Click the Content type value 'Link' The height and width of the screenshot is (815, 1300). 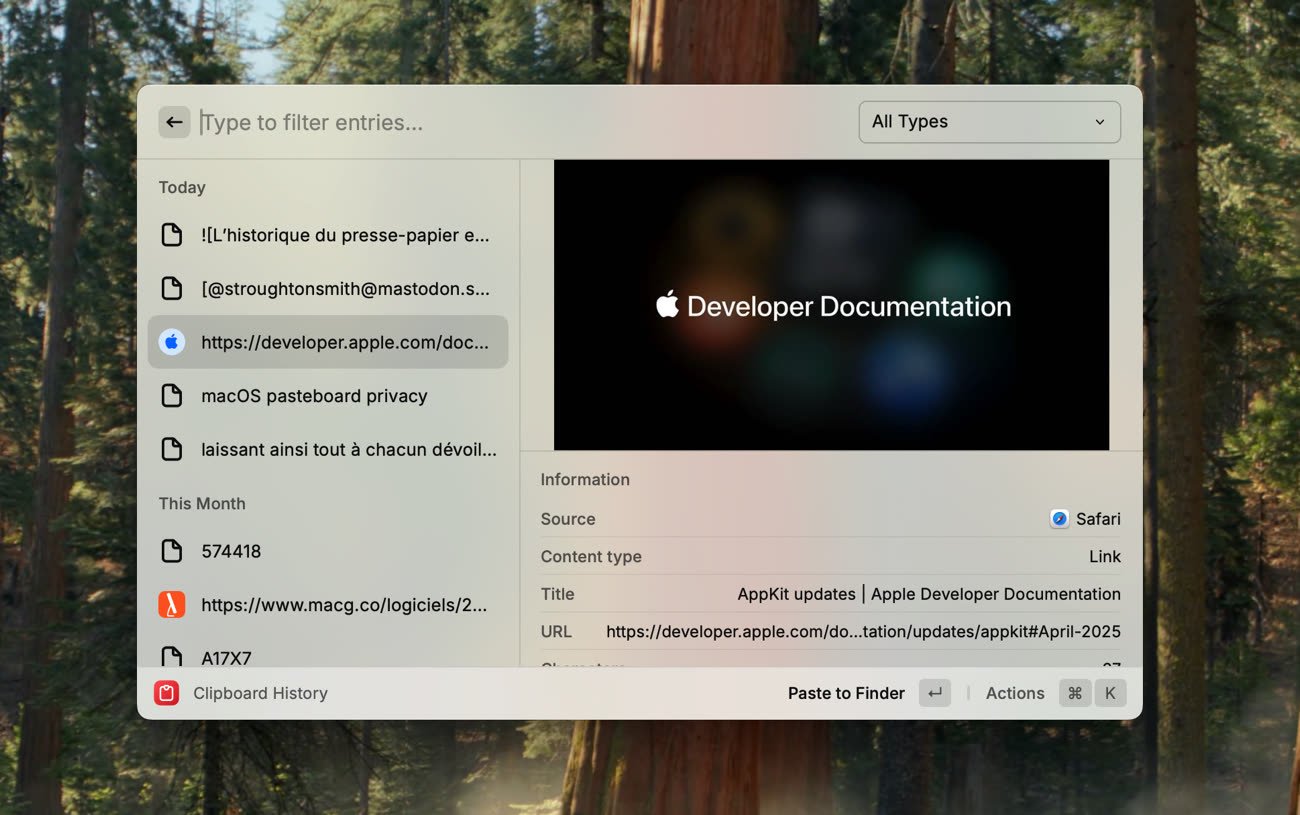click(1105, 557)
